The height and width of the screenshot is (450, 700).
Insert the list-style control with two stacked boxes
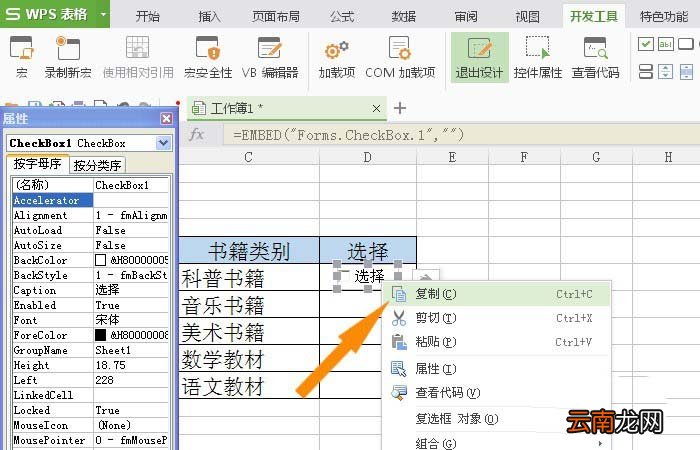(646, 71)
